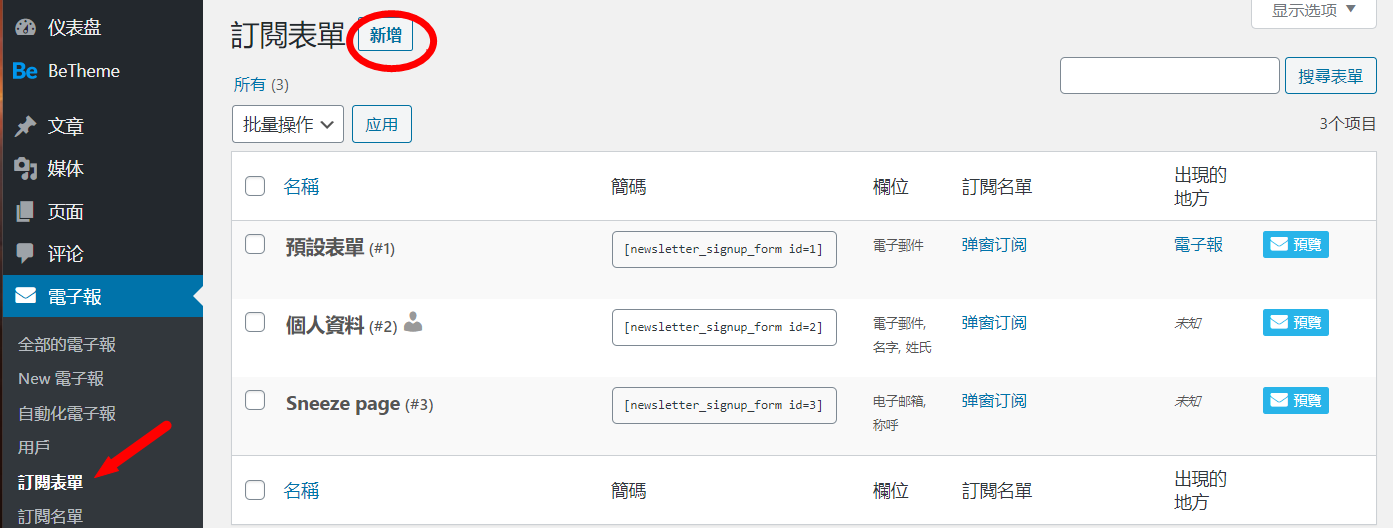1393x528 pixels.
Task: Click the 預覽 button for 個人資料
Action: 1296,322
